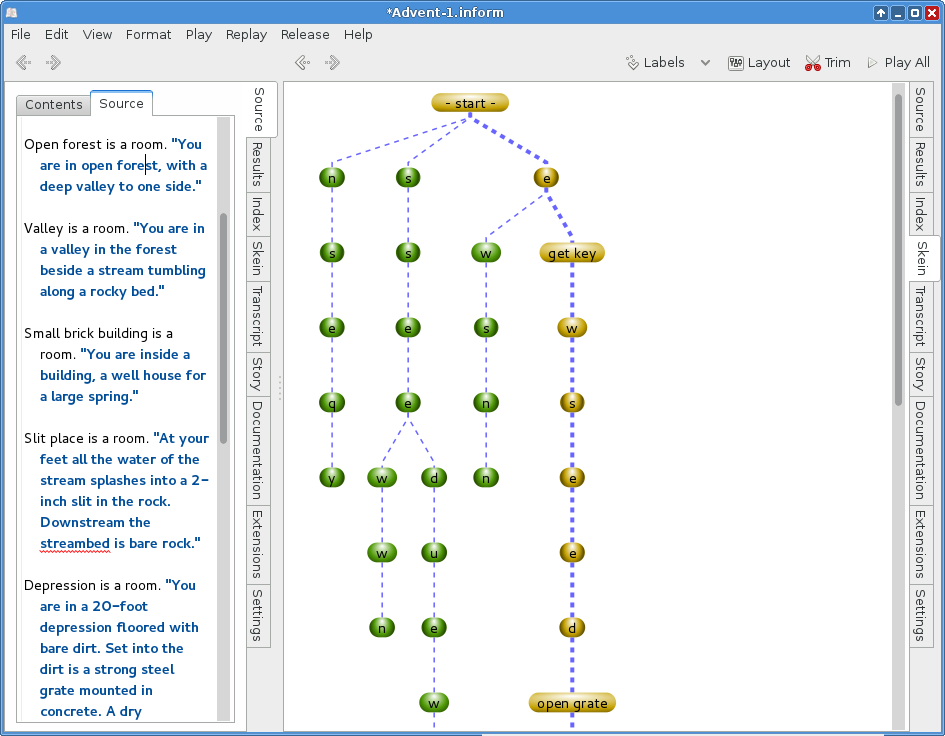Open the Play menu
Image resolution: width=945 pixels, height=736 pixels.
pyautogui.click(x=198, y=34)
